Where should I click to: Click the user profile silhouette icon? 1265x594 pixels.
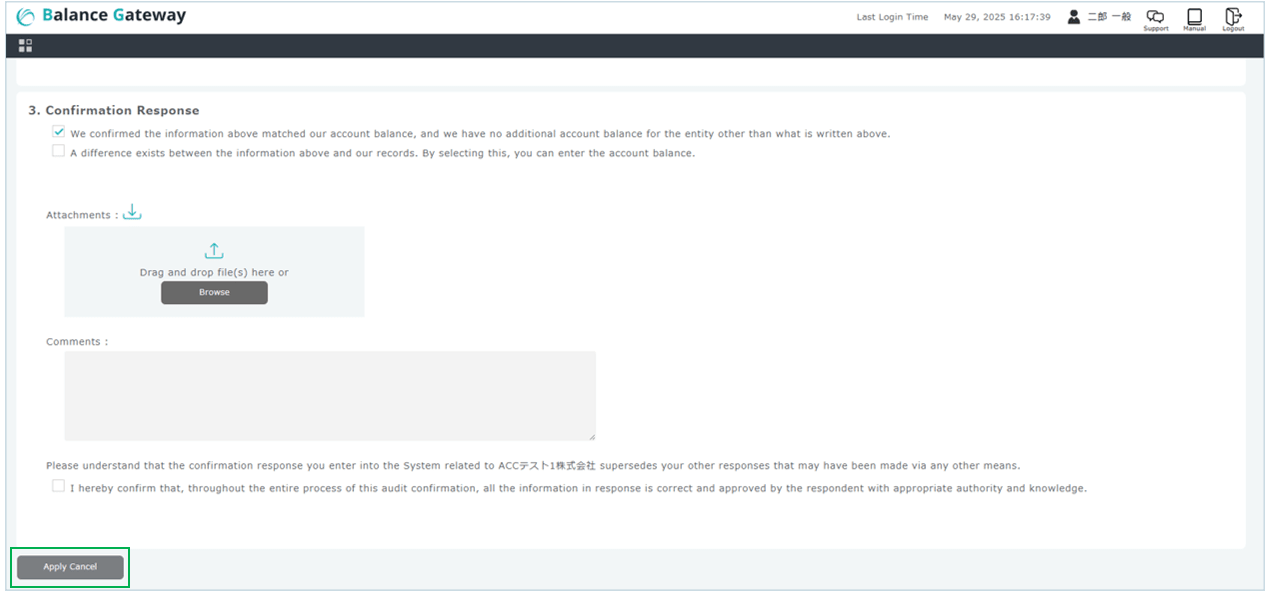1074,17
